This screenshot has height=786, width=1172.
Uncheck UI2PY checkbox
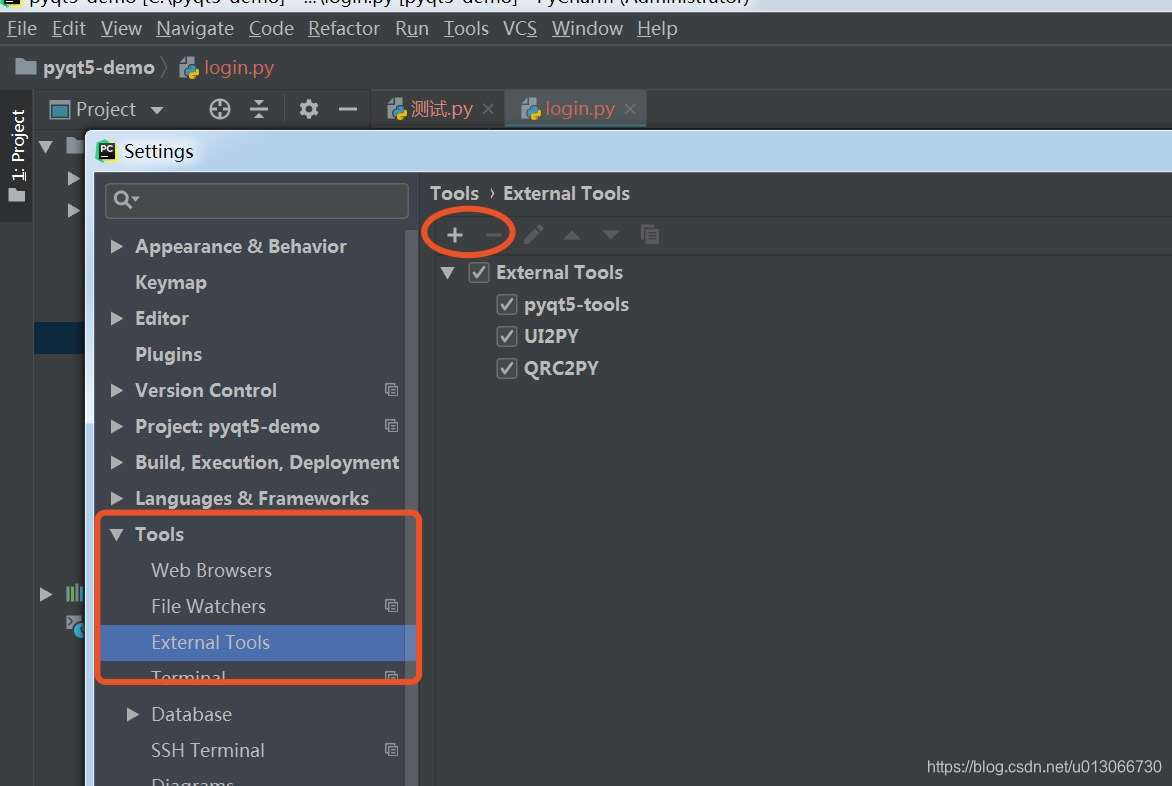click(507, 336)
